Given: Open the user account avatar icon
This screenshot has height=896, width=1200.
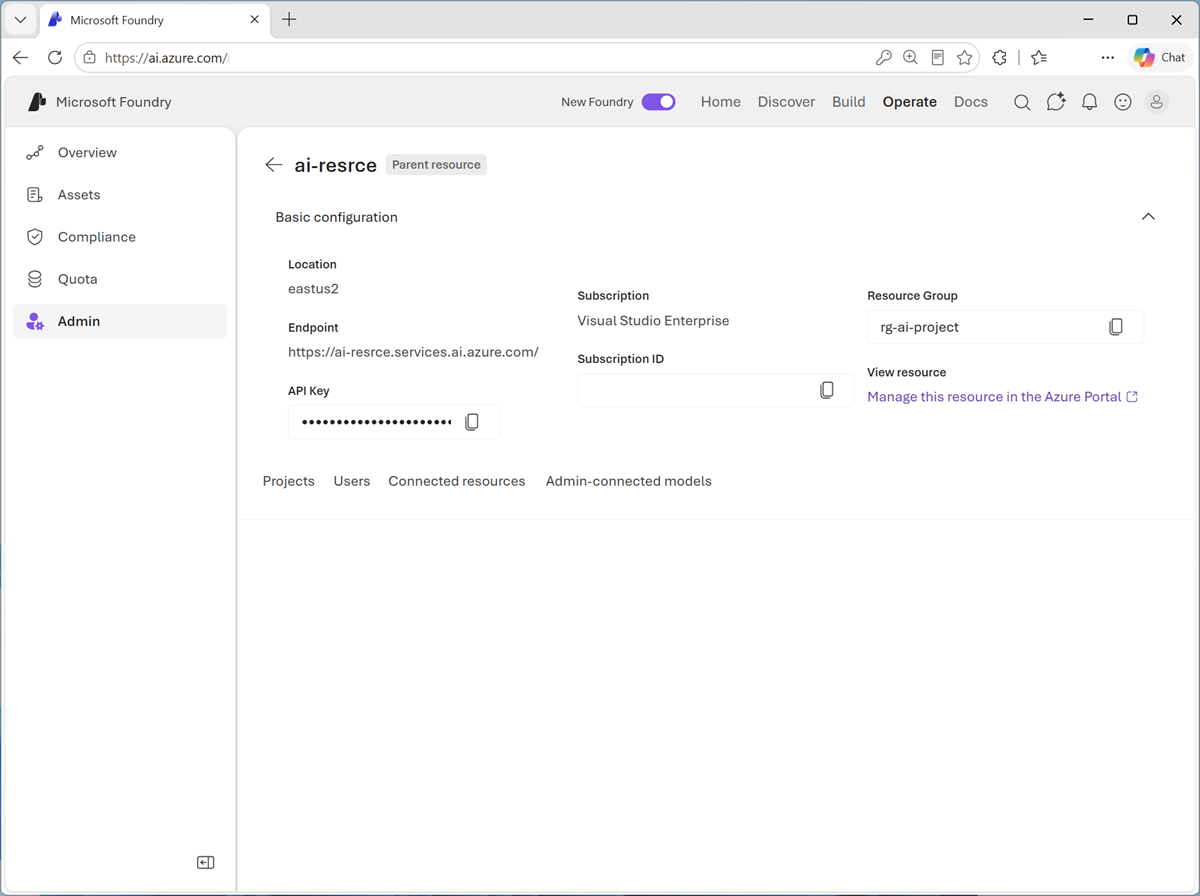Looking at the screenshot, I should (1156, 102).
